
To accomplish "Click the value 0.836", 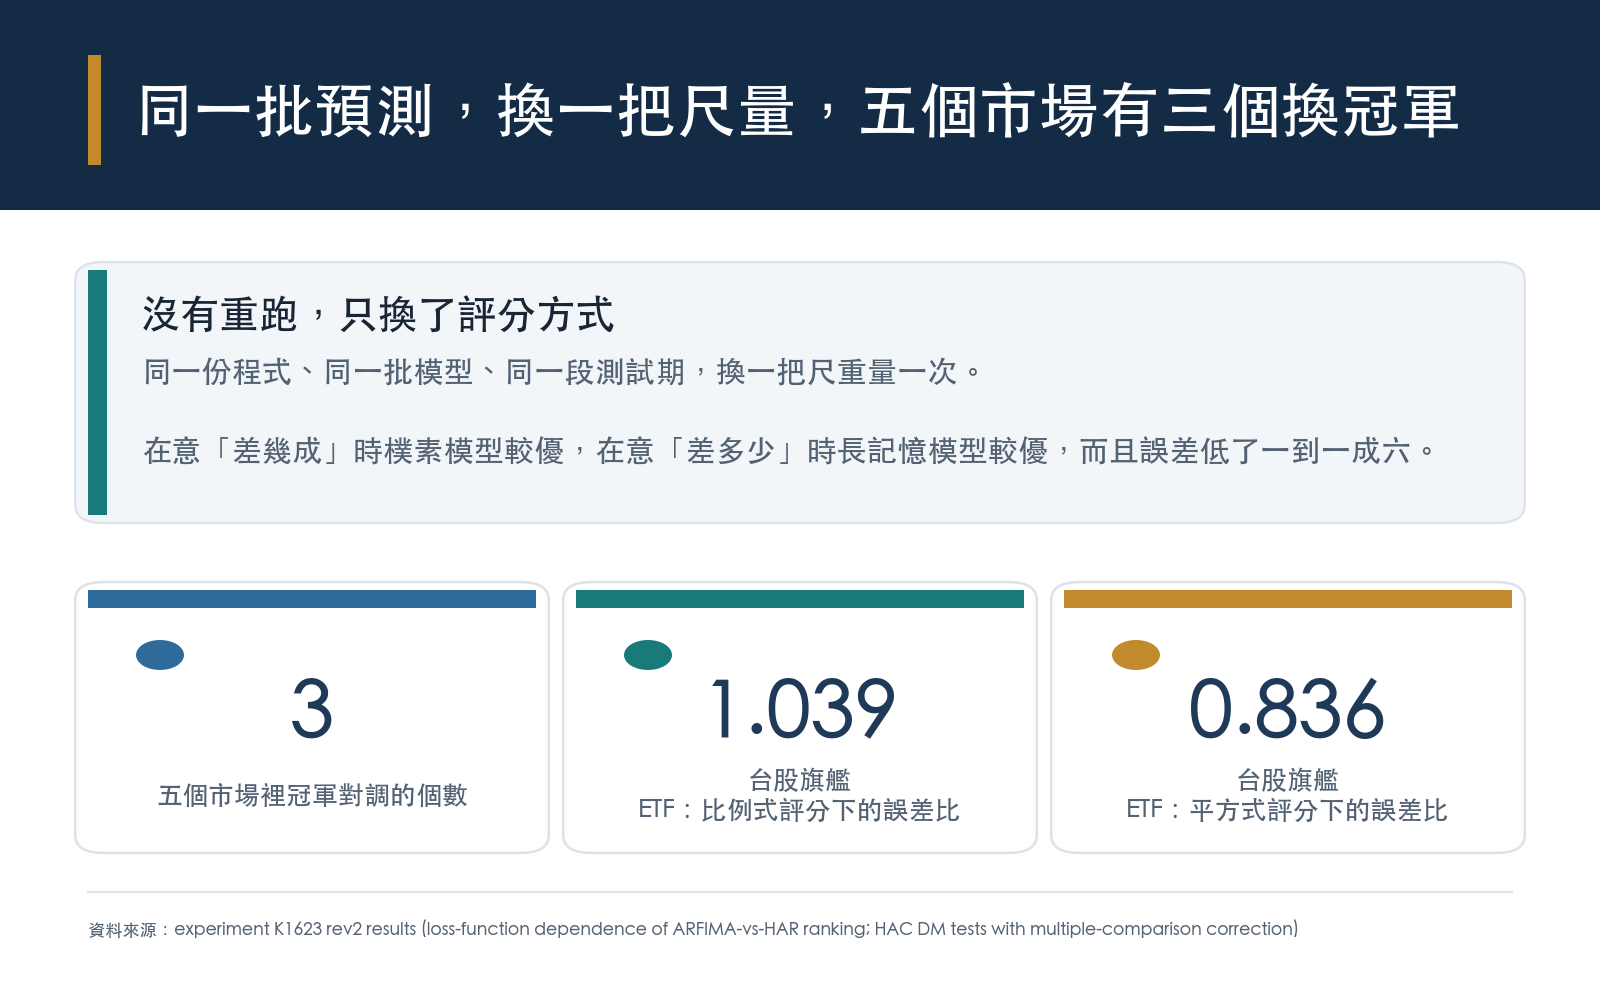I will [x=1287, y=708].
